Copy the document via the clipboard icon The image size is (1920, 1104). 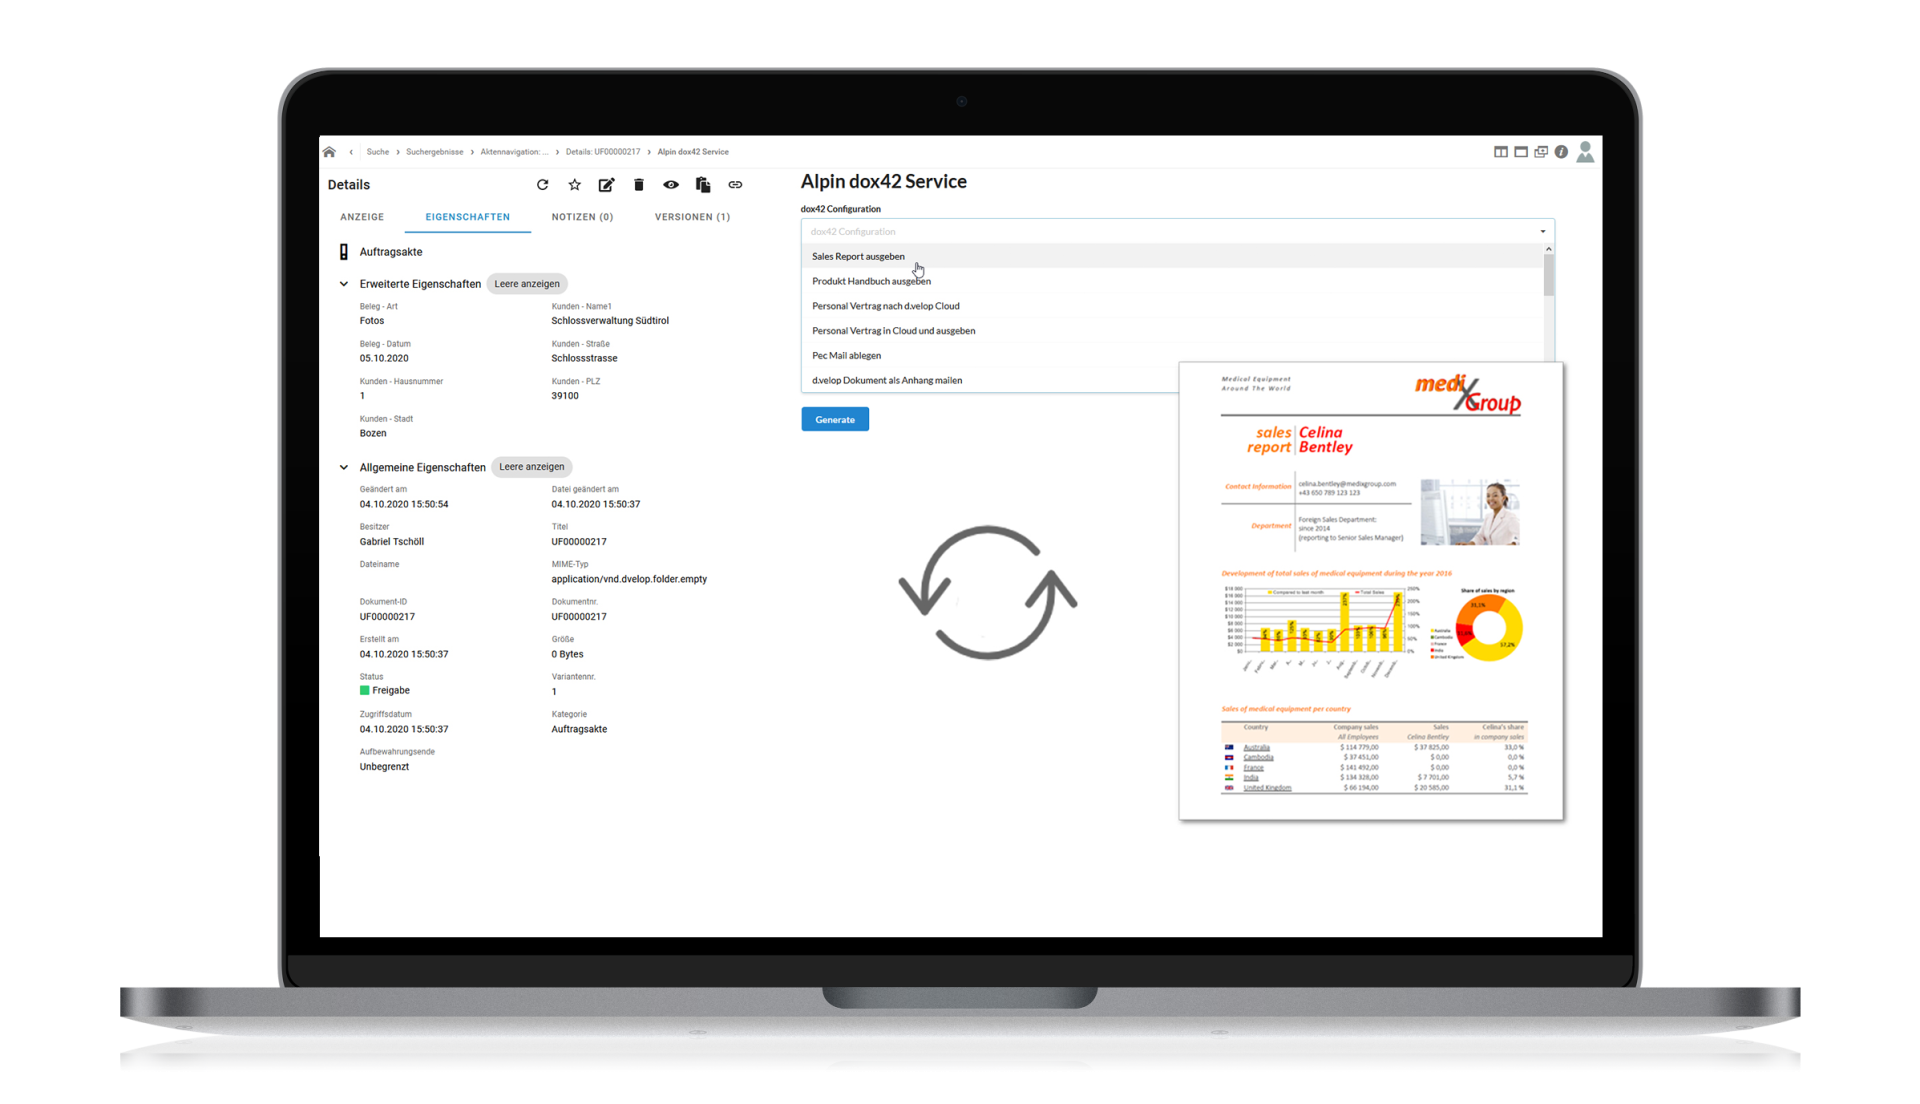pos(703,185)
